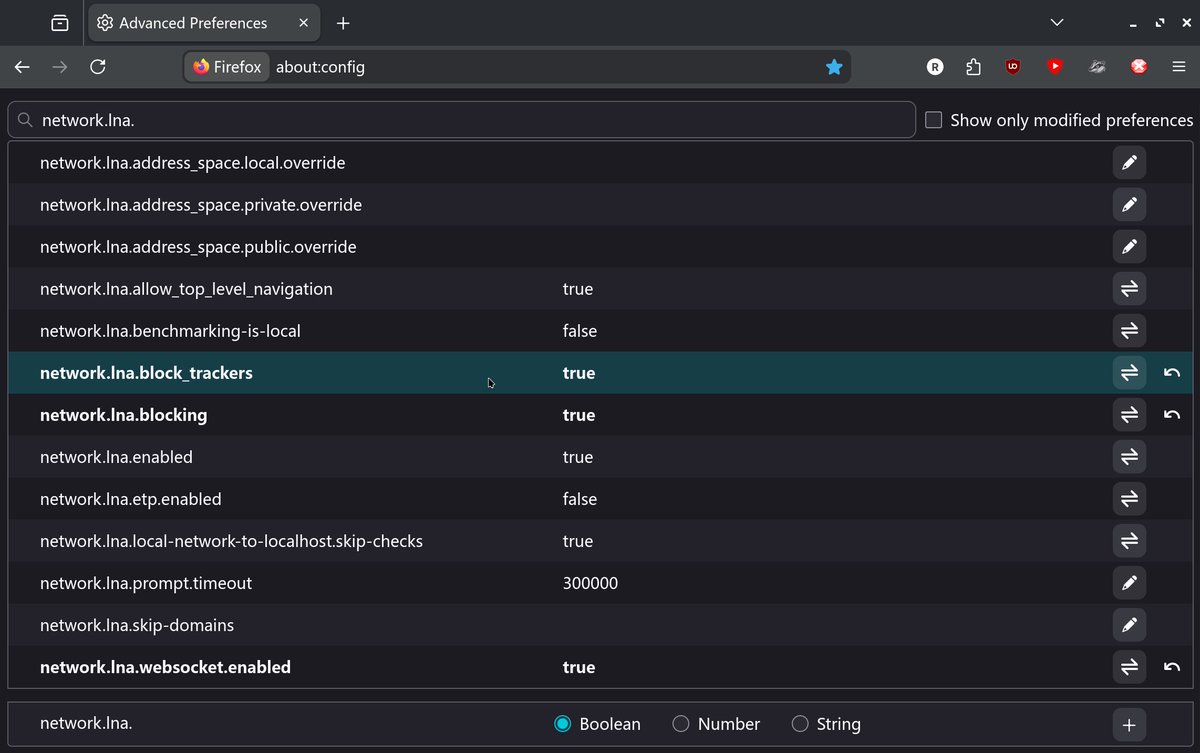Click the Firefox identity icon in address bar
Image resolution: width=1200 pixels, height=753 pixels.
[x=227, y=67]
